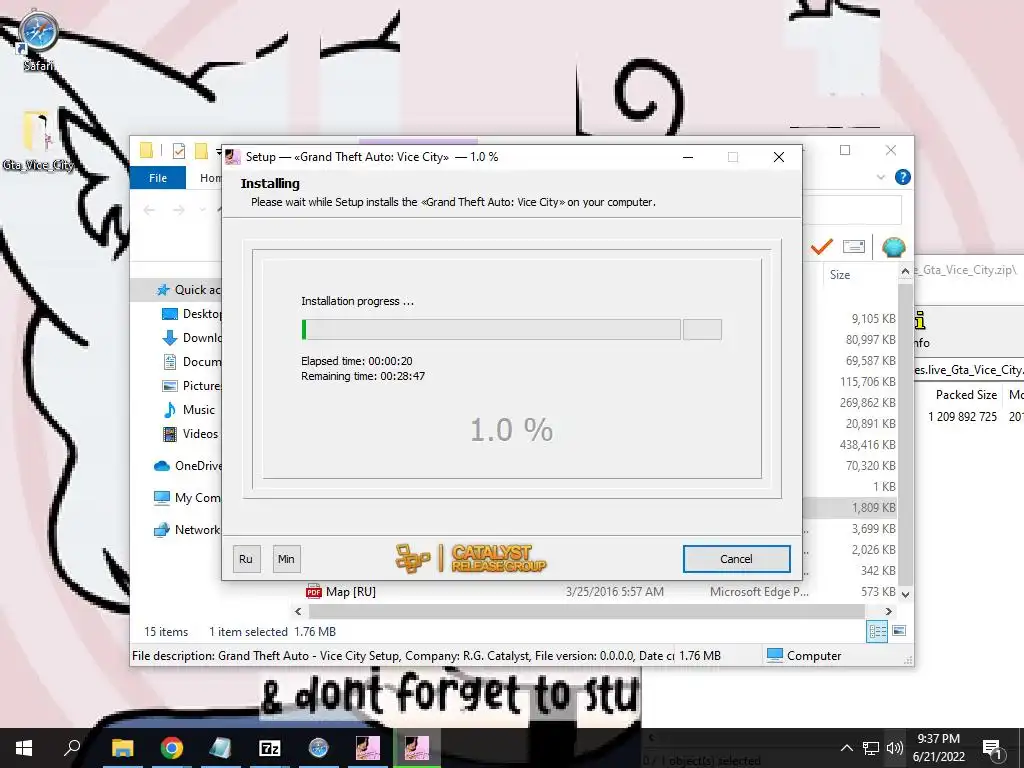Switch to active GTA Setup taskbar icon
1024x768 pixels.
click(x=417, y=748)
